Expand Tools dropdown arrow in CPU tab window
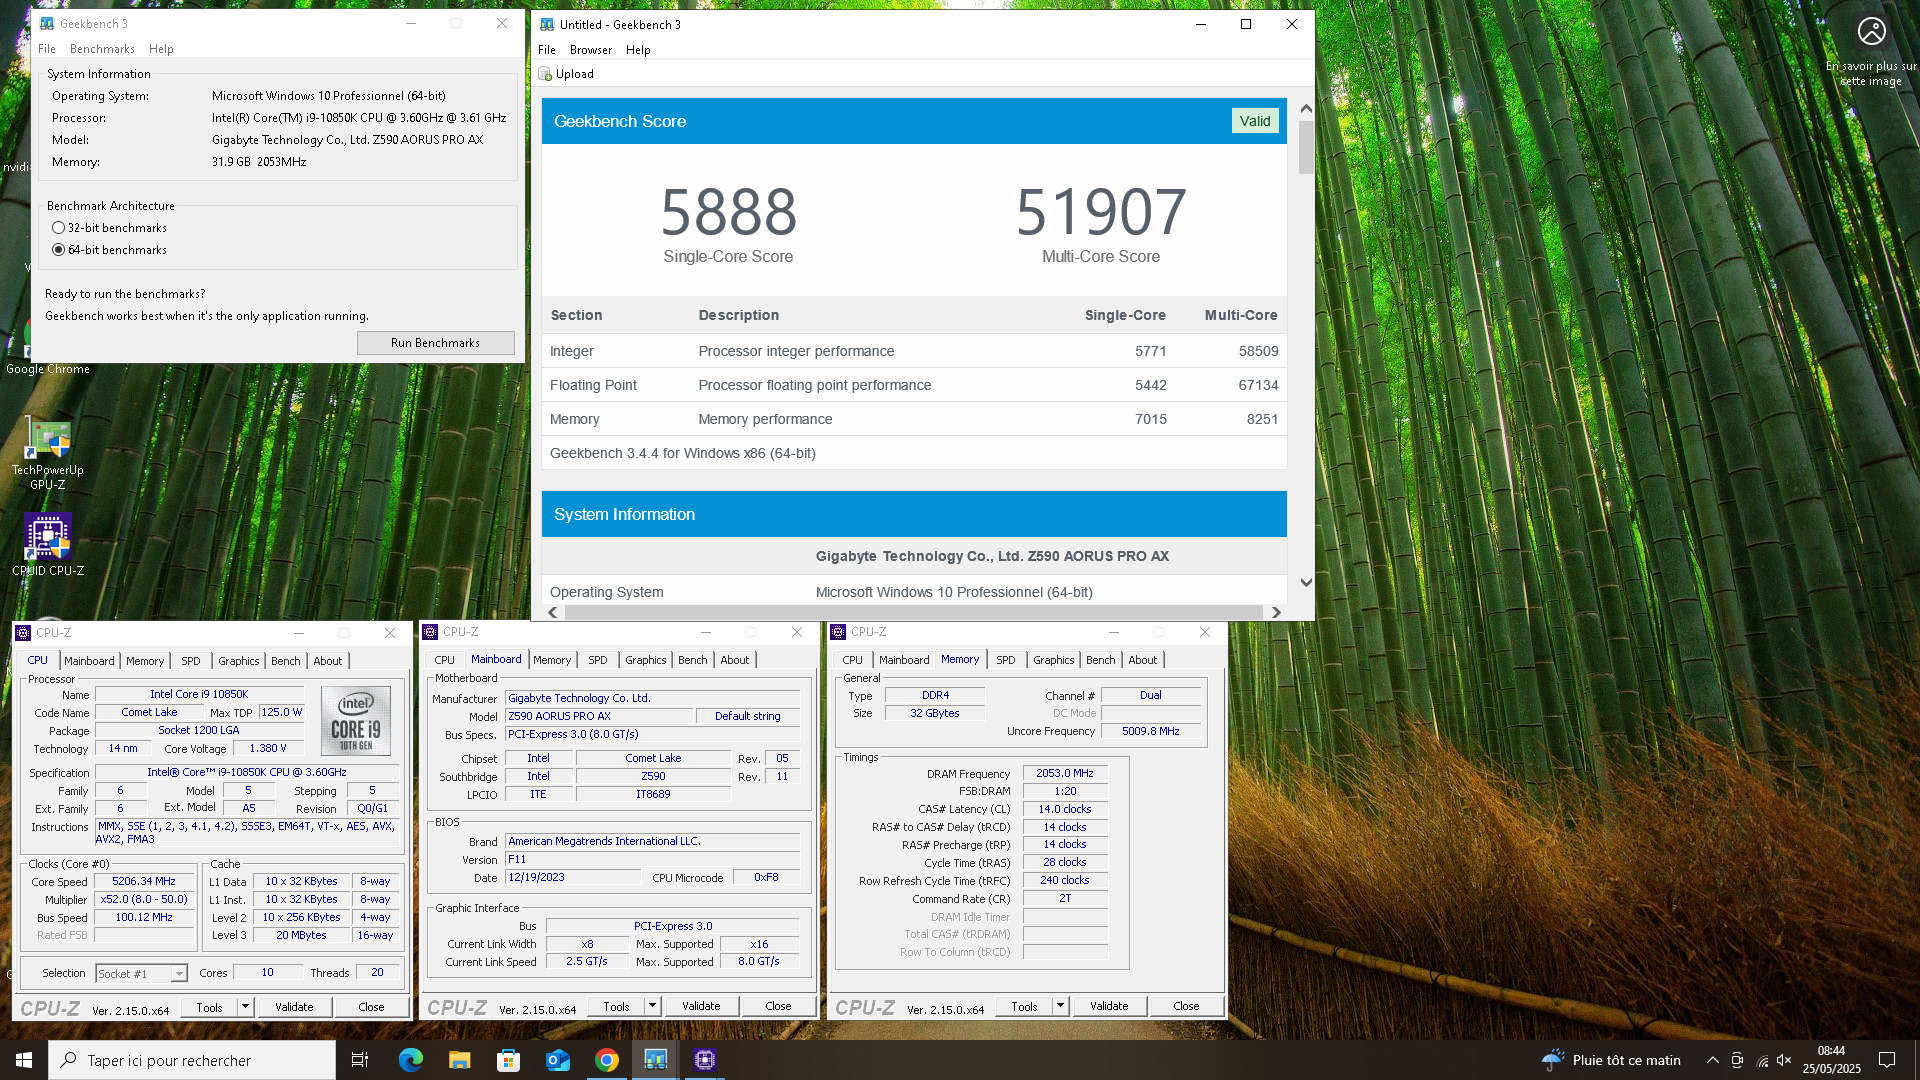1920x1080 pixels. [245, 1007]
